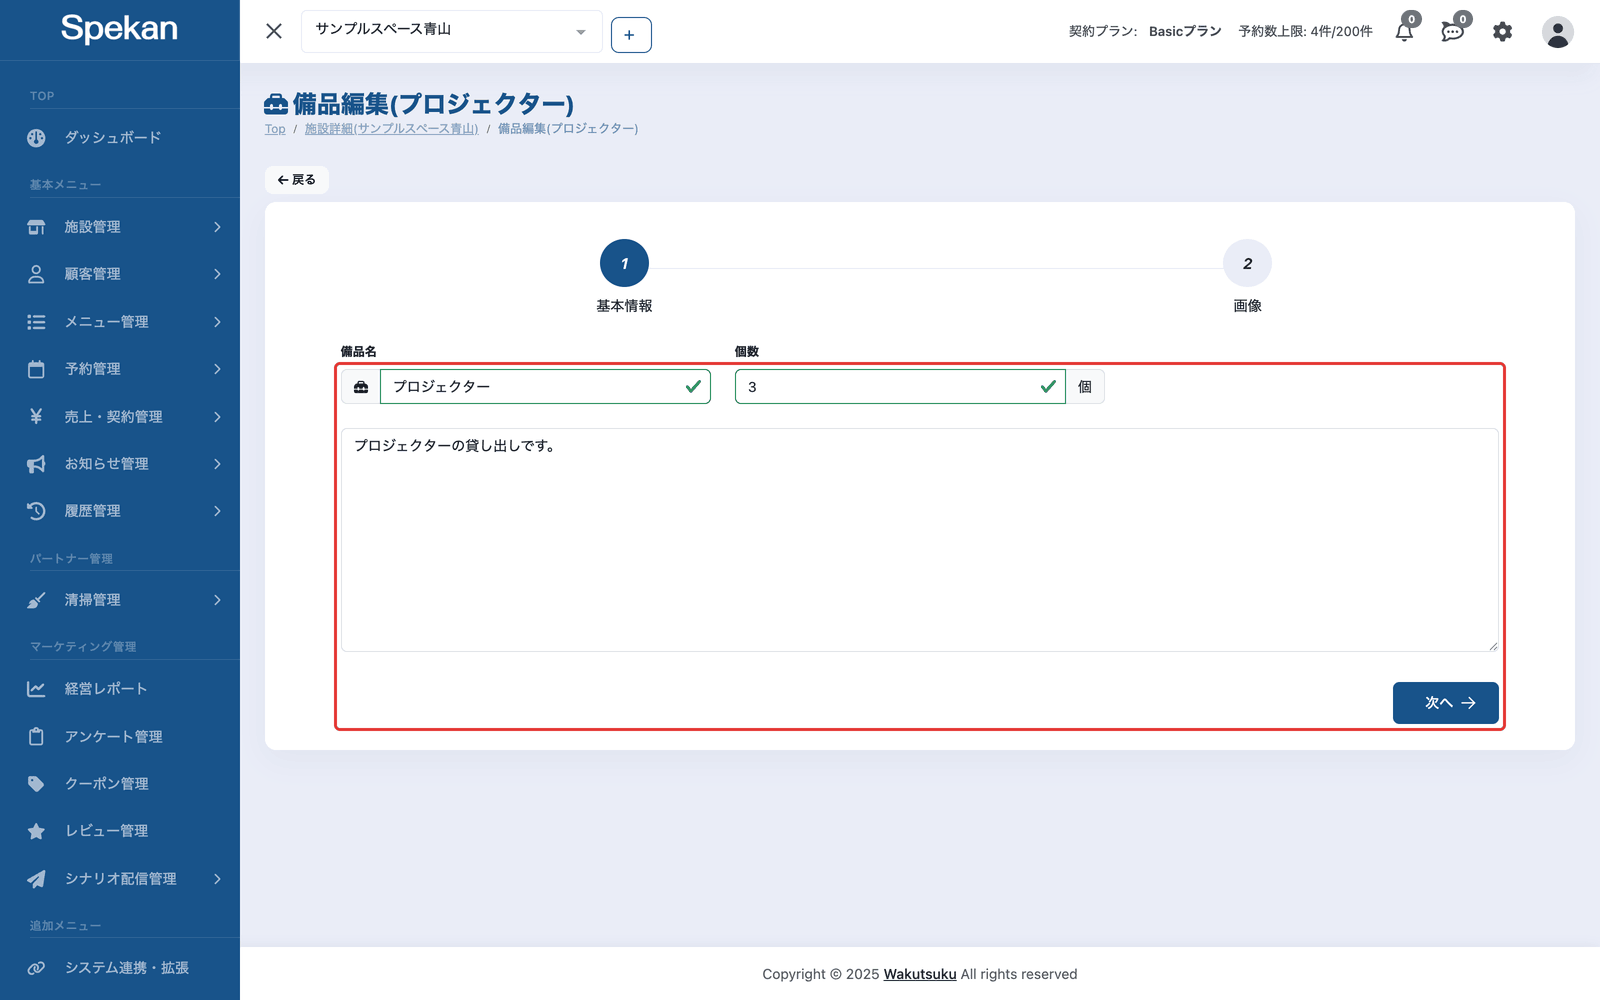Expand the シナリオ配信管理 submenu chevron

(x=217, y=879)
